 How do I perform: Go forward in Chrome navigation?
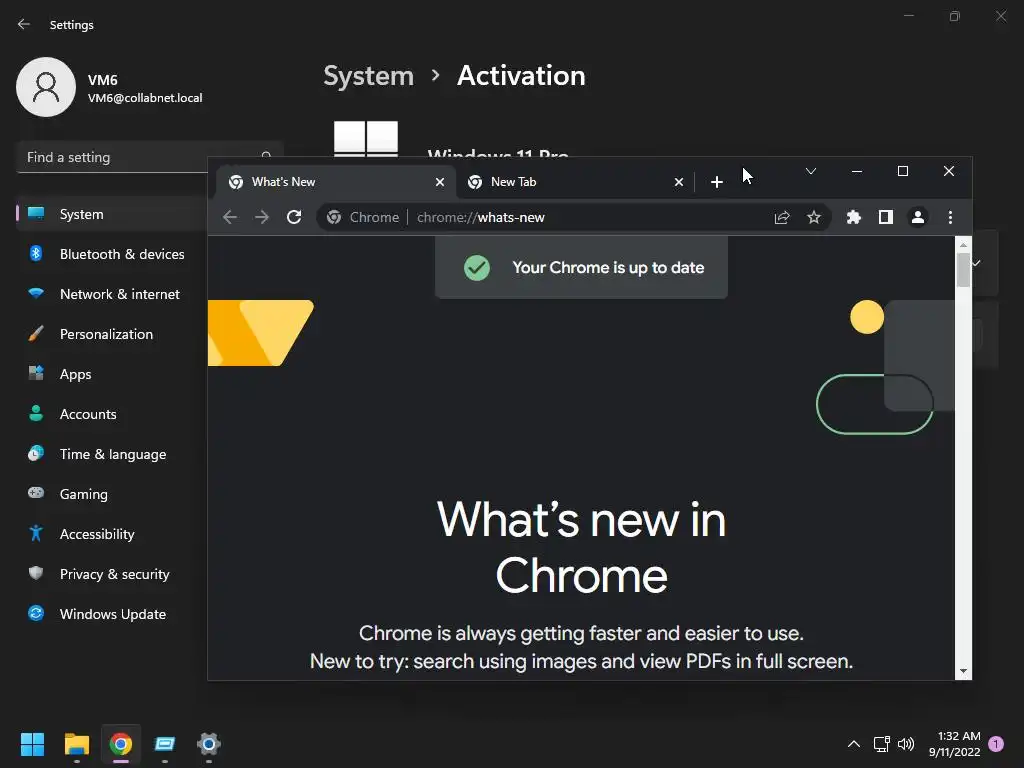coord(262,217)
